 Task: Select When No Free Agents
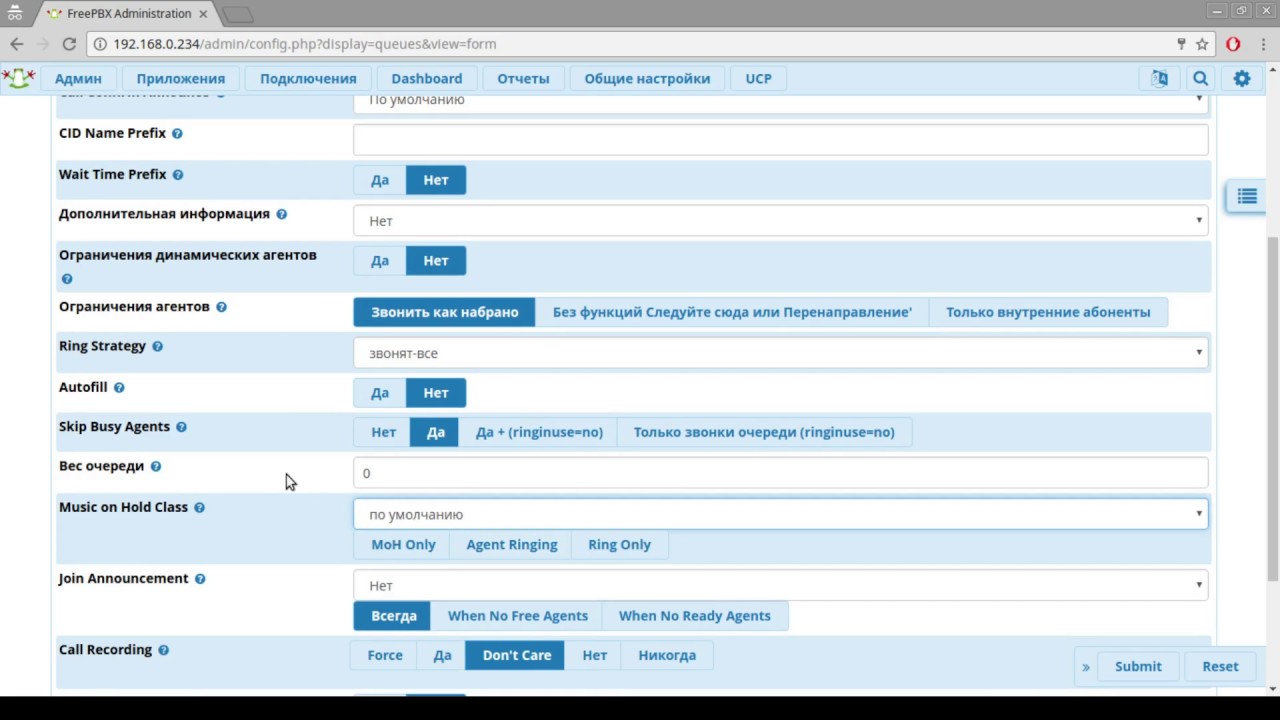click(x=518, y=616)
